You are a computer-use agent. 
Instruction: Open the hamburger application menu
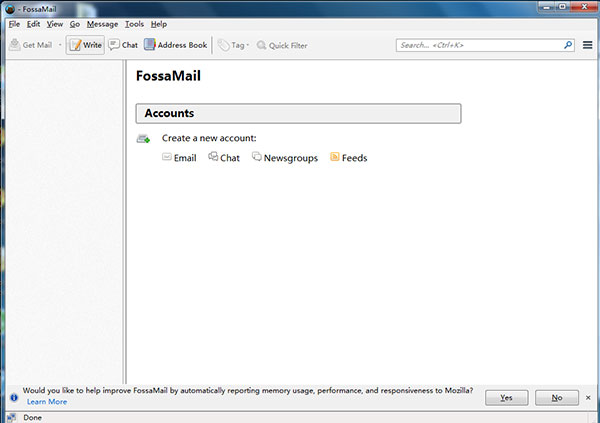point(588,45)
